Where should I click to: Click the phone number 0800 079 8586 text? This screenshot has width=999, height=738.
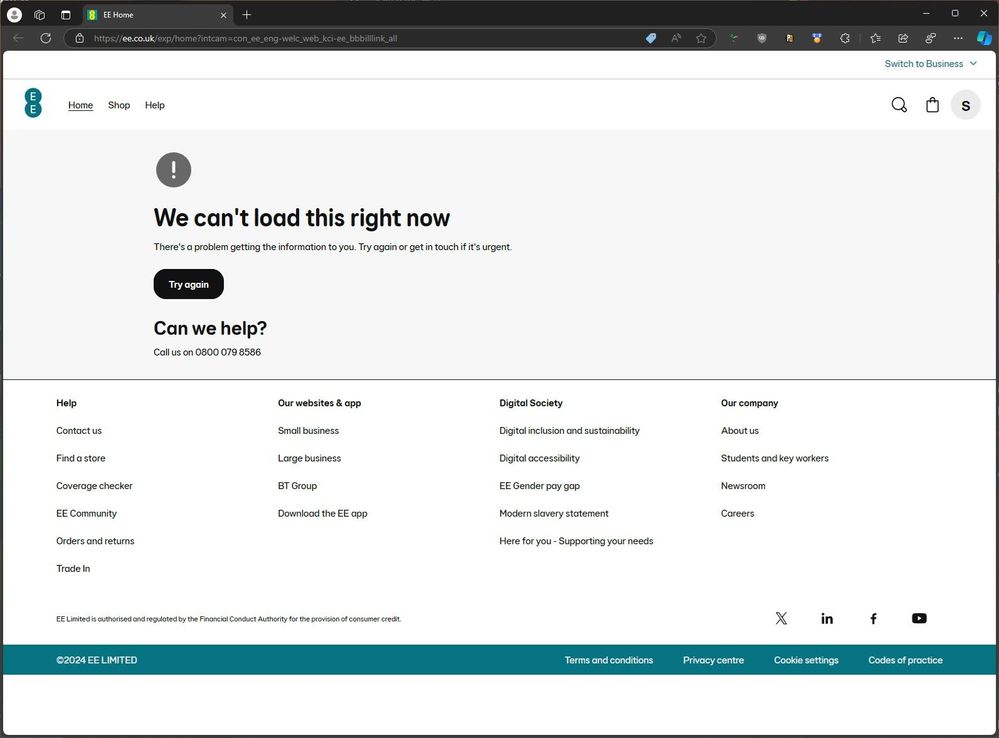[228, 352]
